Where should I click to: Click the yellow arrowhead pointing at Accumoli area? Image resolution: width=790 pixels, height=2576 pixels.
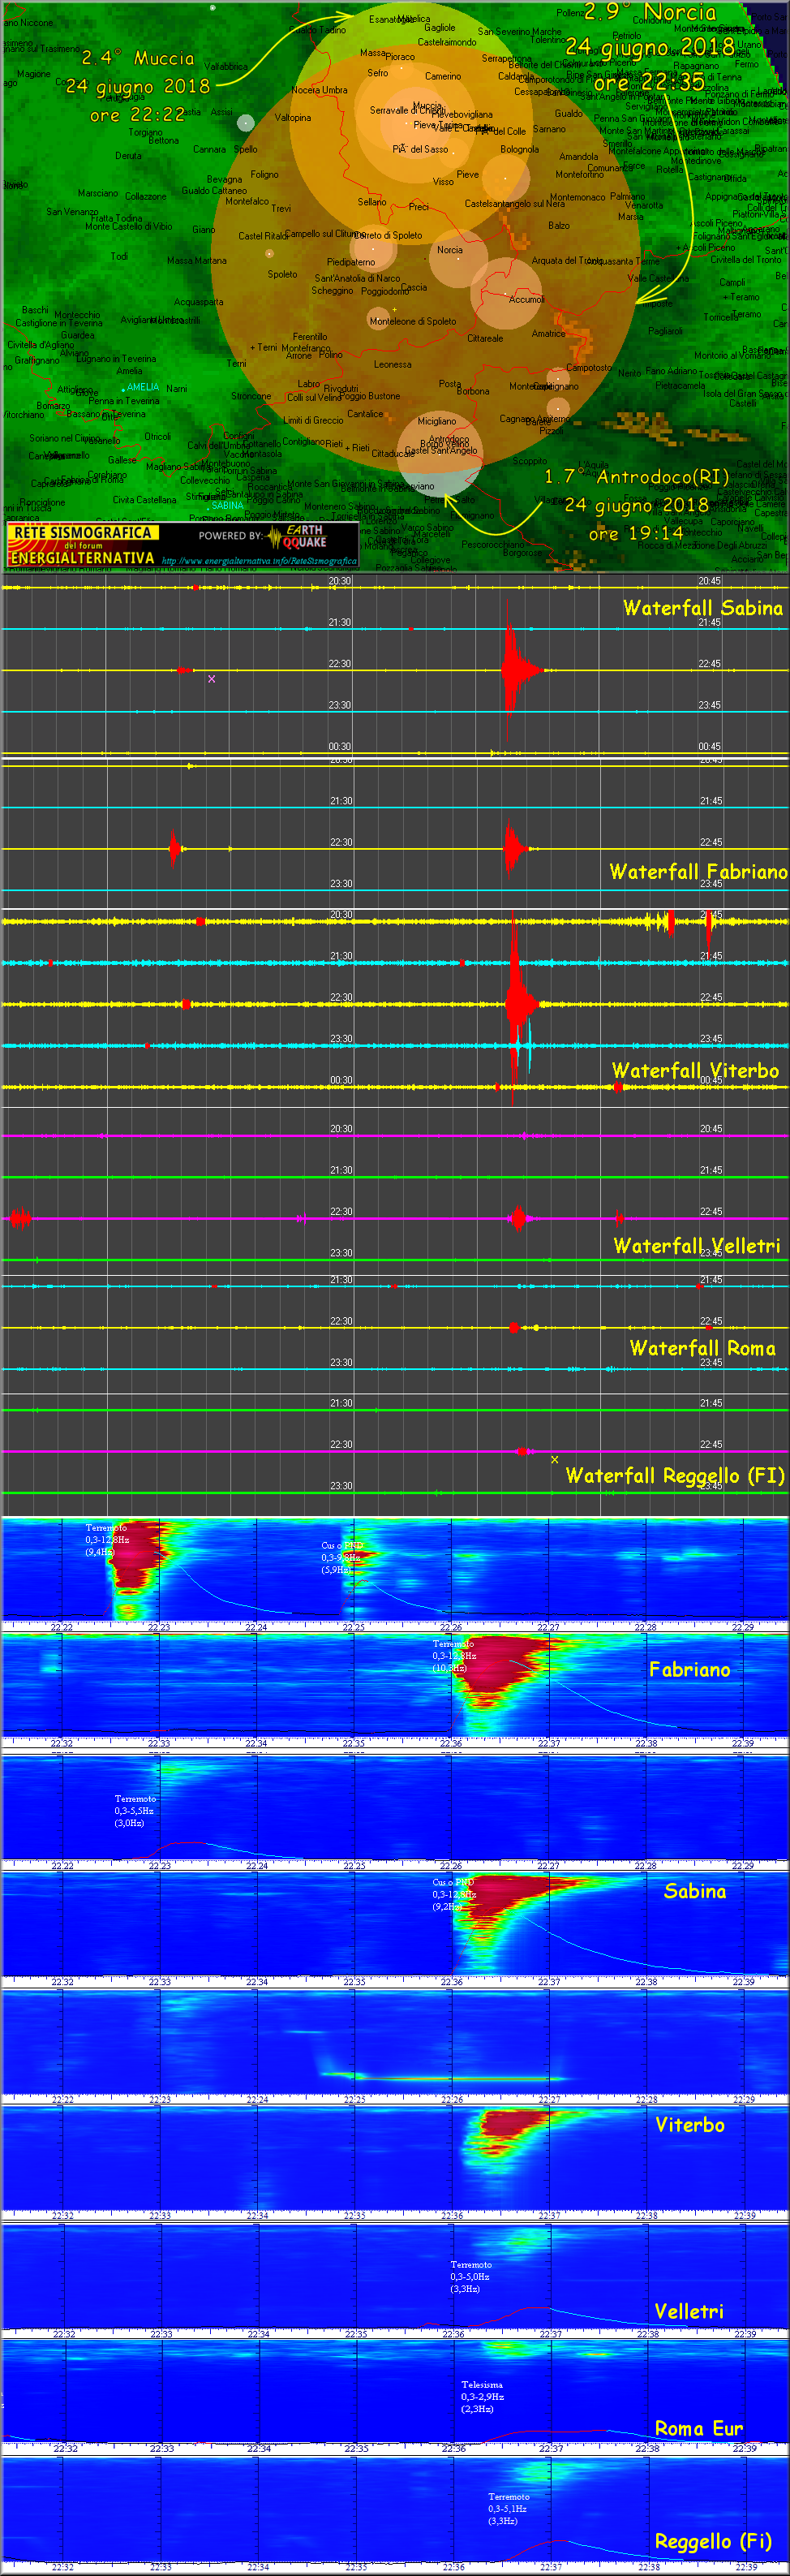[x=643, y=297]
